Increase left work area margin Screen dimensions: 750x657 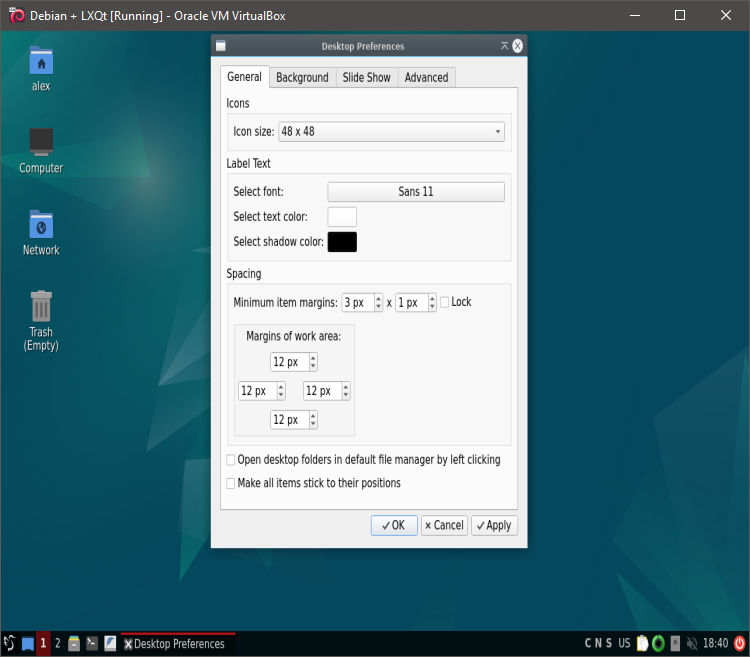tap(281, 386)
